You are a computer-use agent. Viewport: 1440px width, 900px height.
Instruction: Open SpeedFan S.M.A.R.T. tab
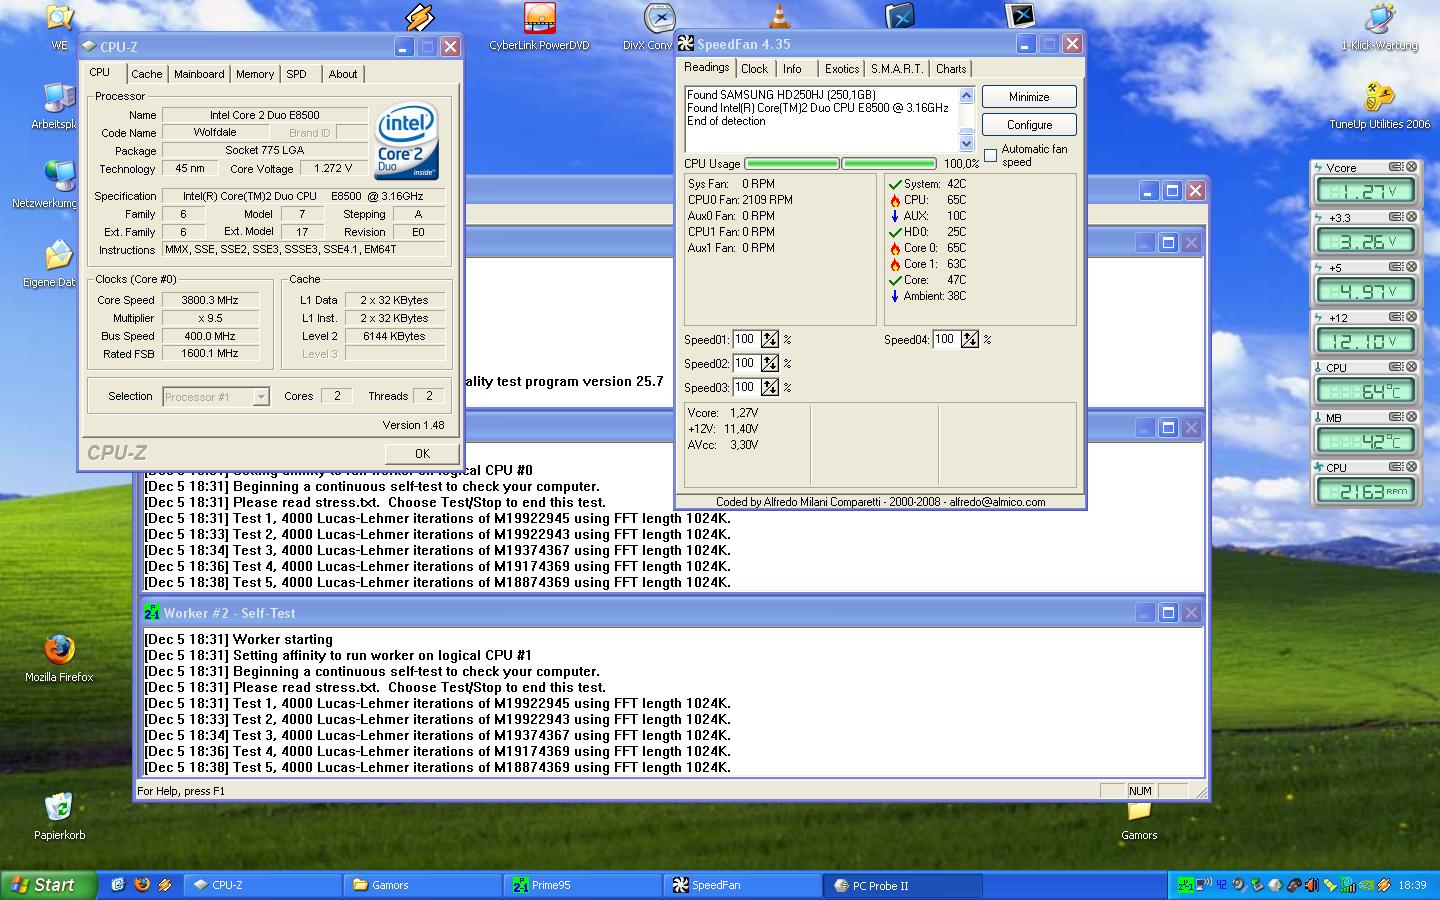pyautogui.click(x=897, y=69)
